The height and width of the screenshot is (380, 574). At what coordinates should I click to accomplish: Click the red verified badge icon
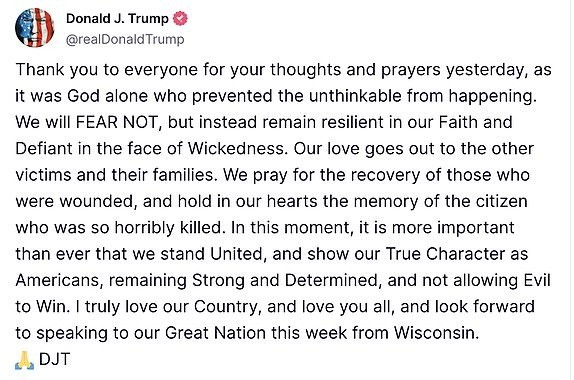pyautogui.click(x=180, y=18)
